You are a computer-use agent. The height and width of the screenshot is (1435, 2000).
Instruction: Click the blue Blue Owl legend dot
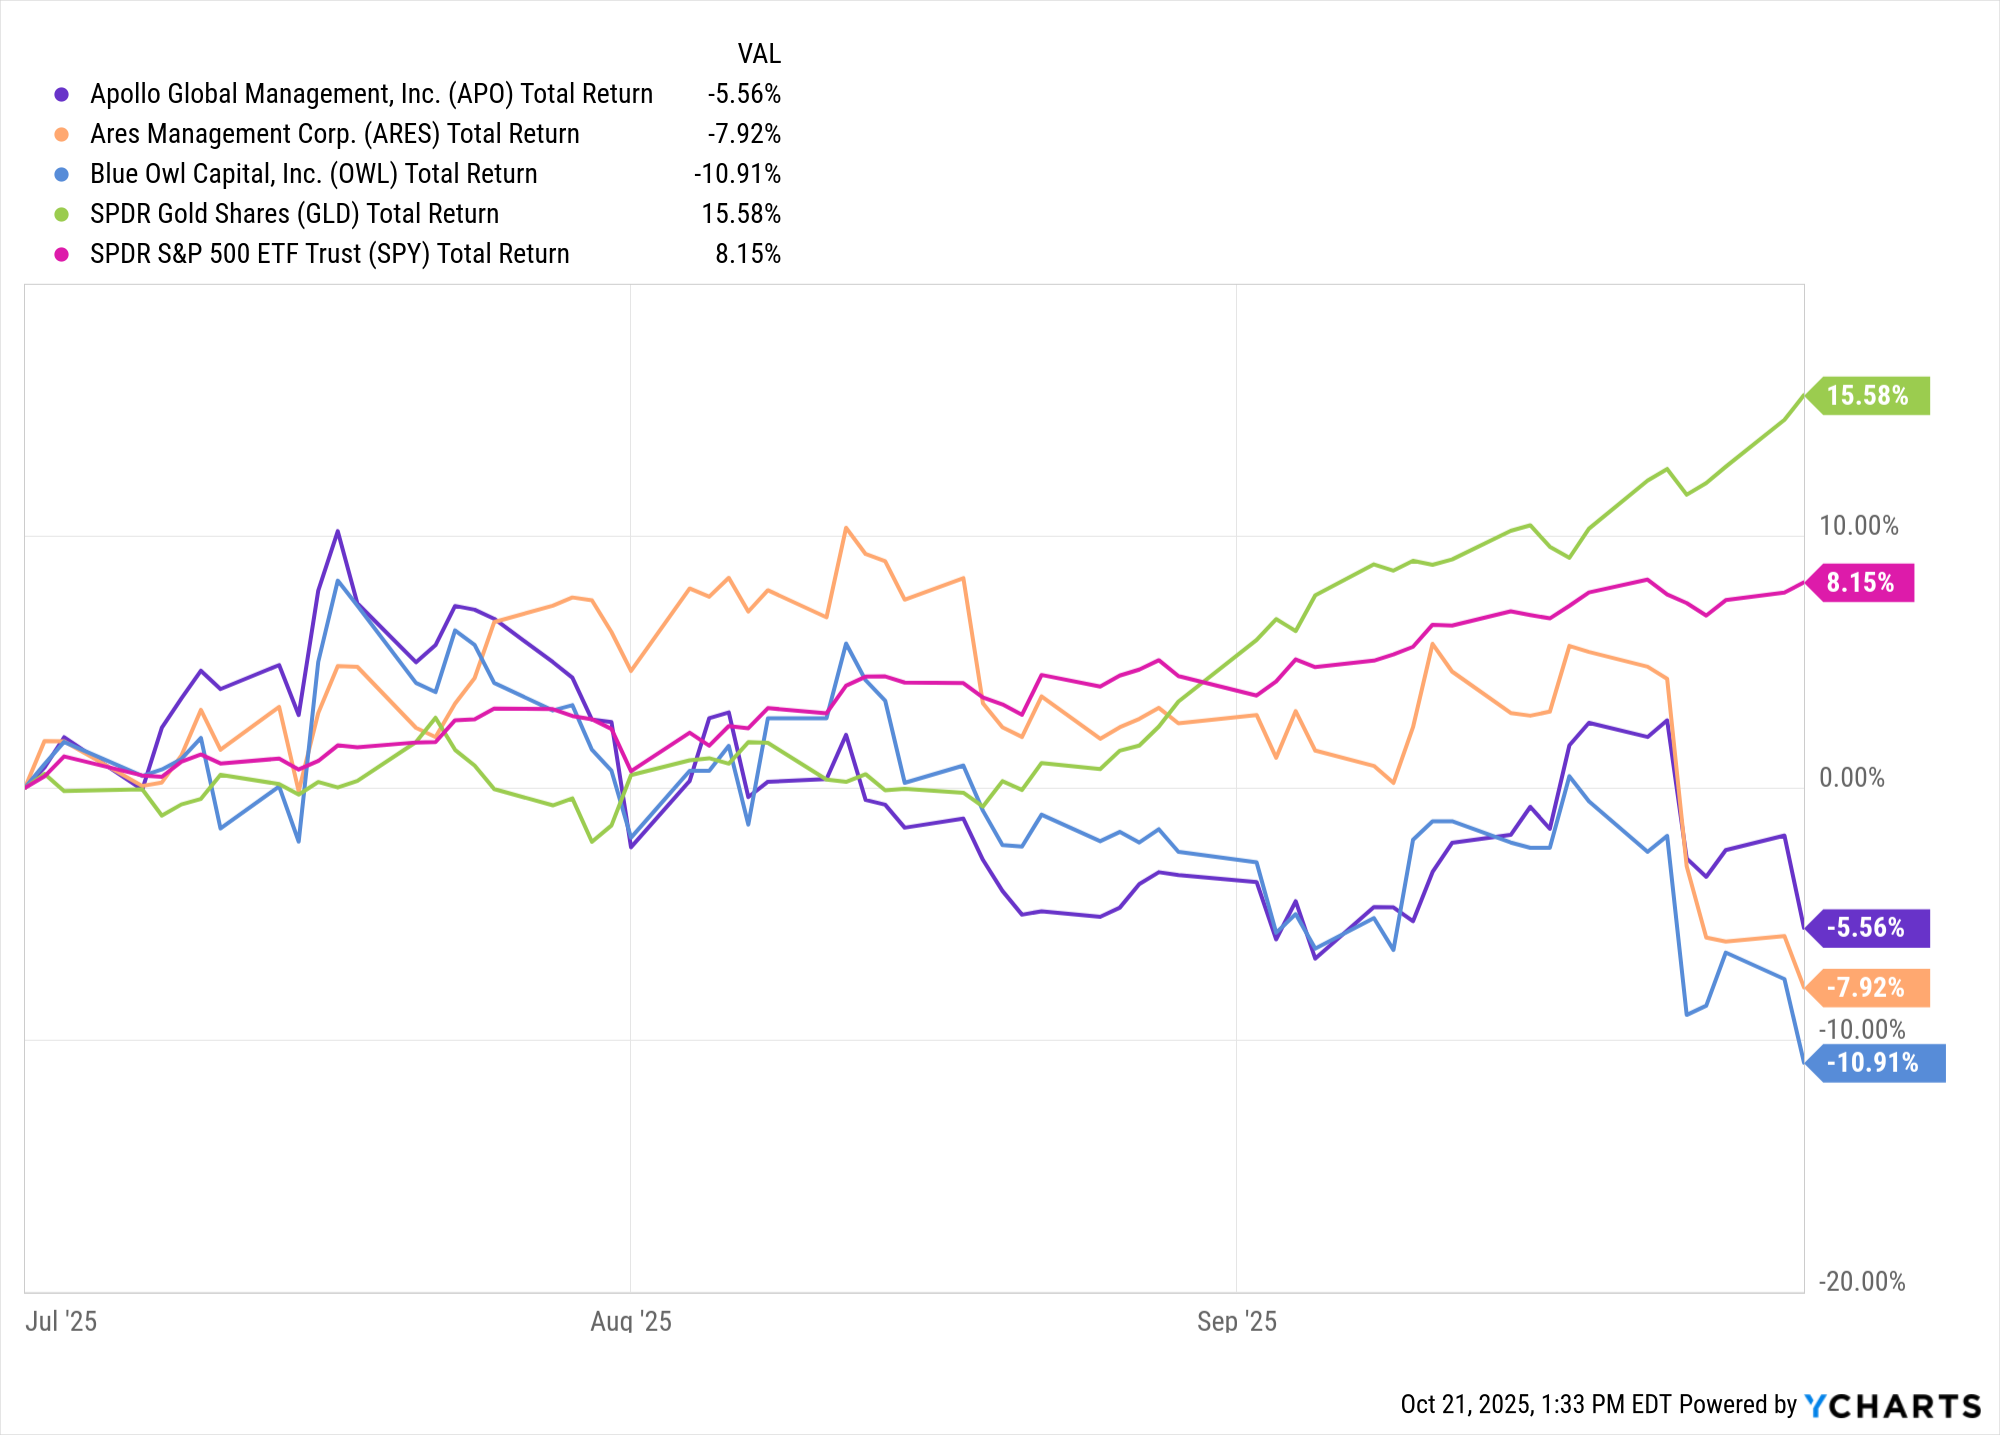(62, 174)
